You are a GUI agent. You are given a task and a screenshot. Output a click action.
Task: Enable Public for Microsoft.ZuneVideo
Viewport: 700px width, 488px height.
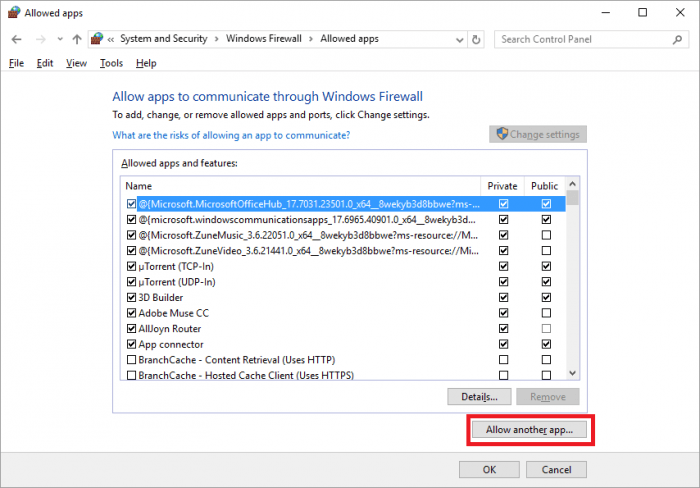[546, 250]
